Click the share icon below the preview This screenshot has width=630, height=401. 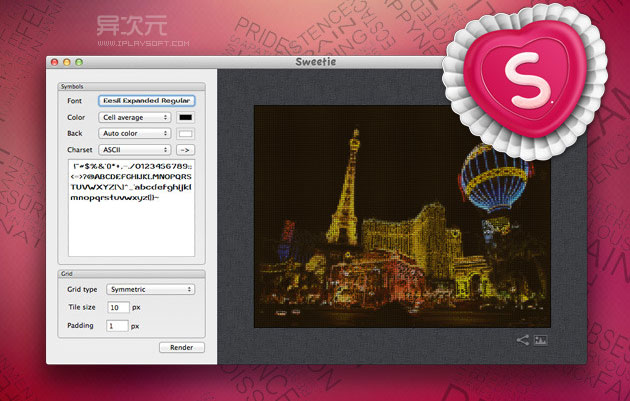(x=522, y=340)
